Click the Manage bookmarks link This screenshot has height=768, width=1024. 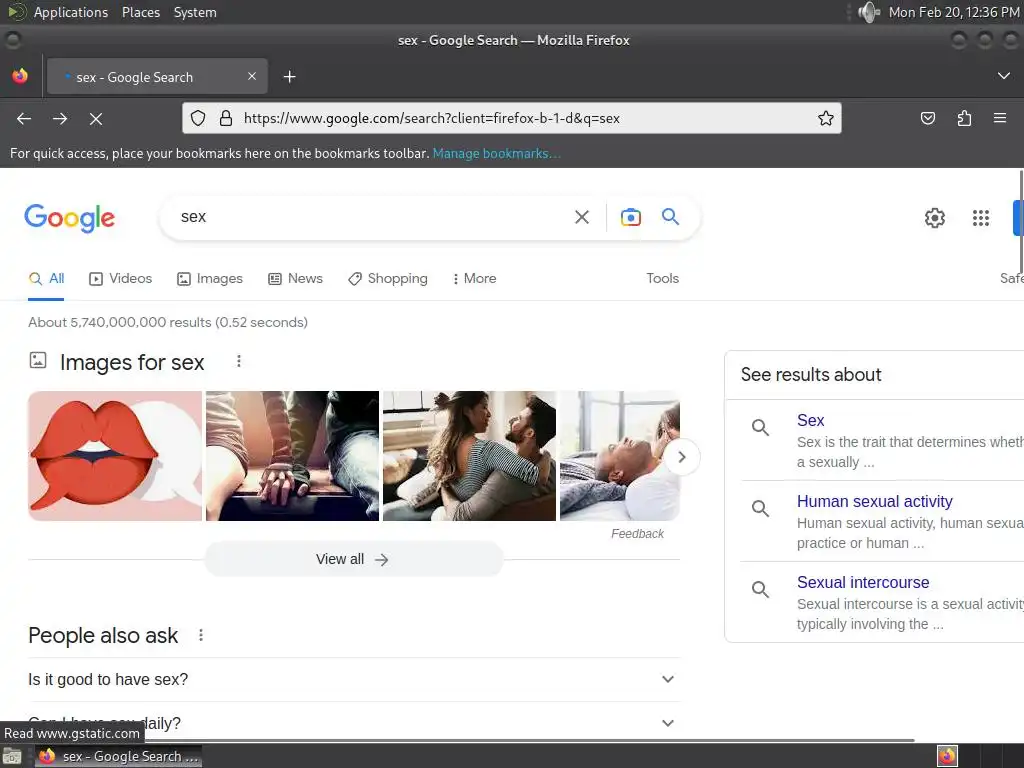(x=496, y=153)
